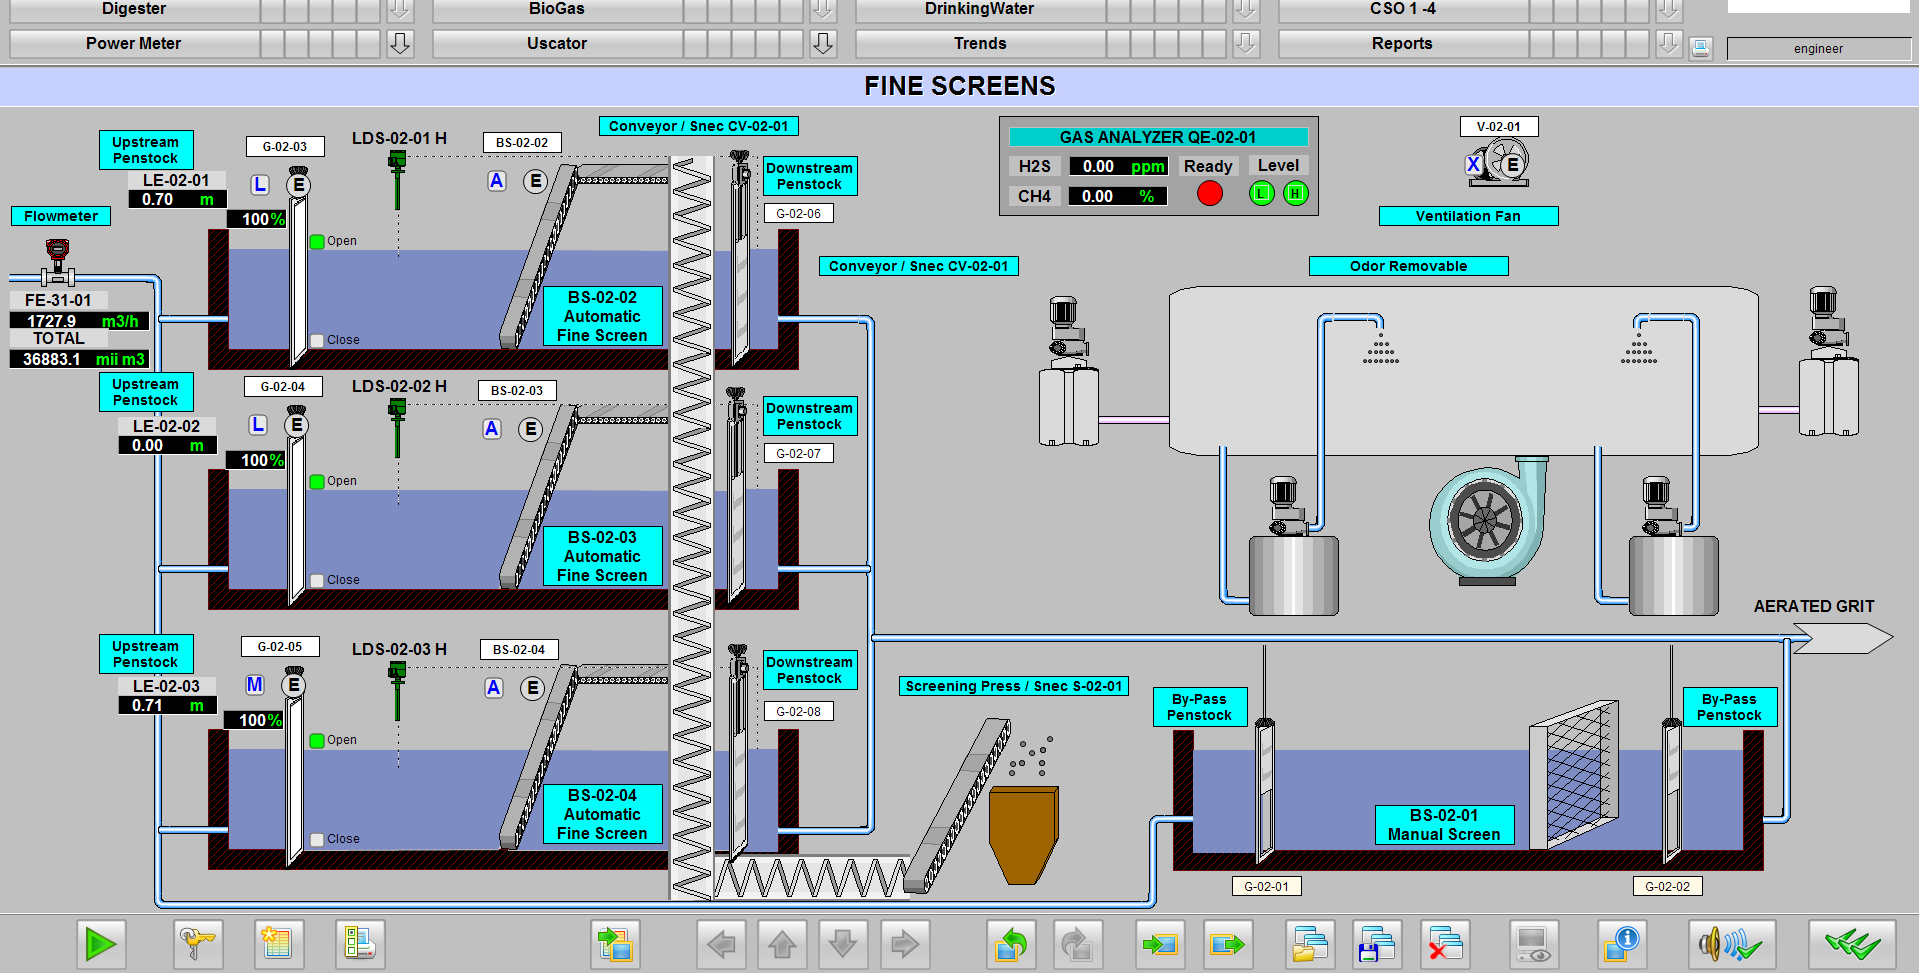
Task: Click the acknowledge alarm sound icon
Action: (x=1732, y=944)
